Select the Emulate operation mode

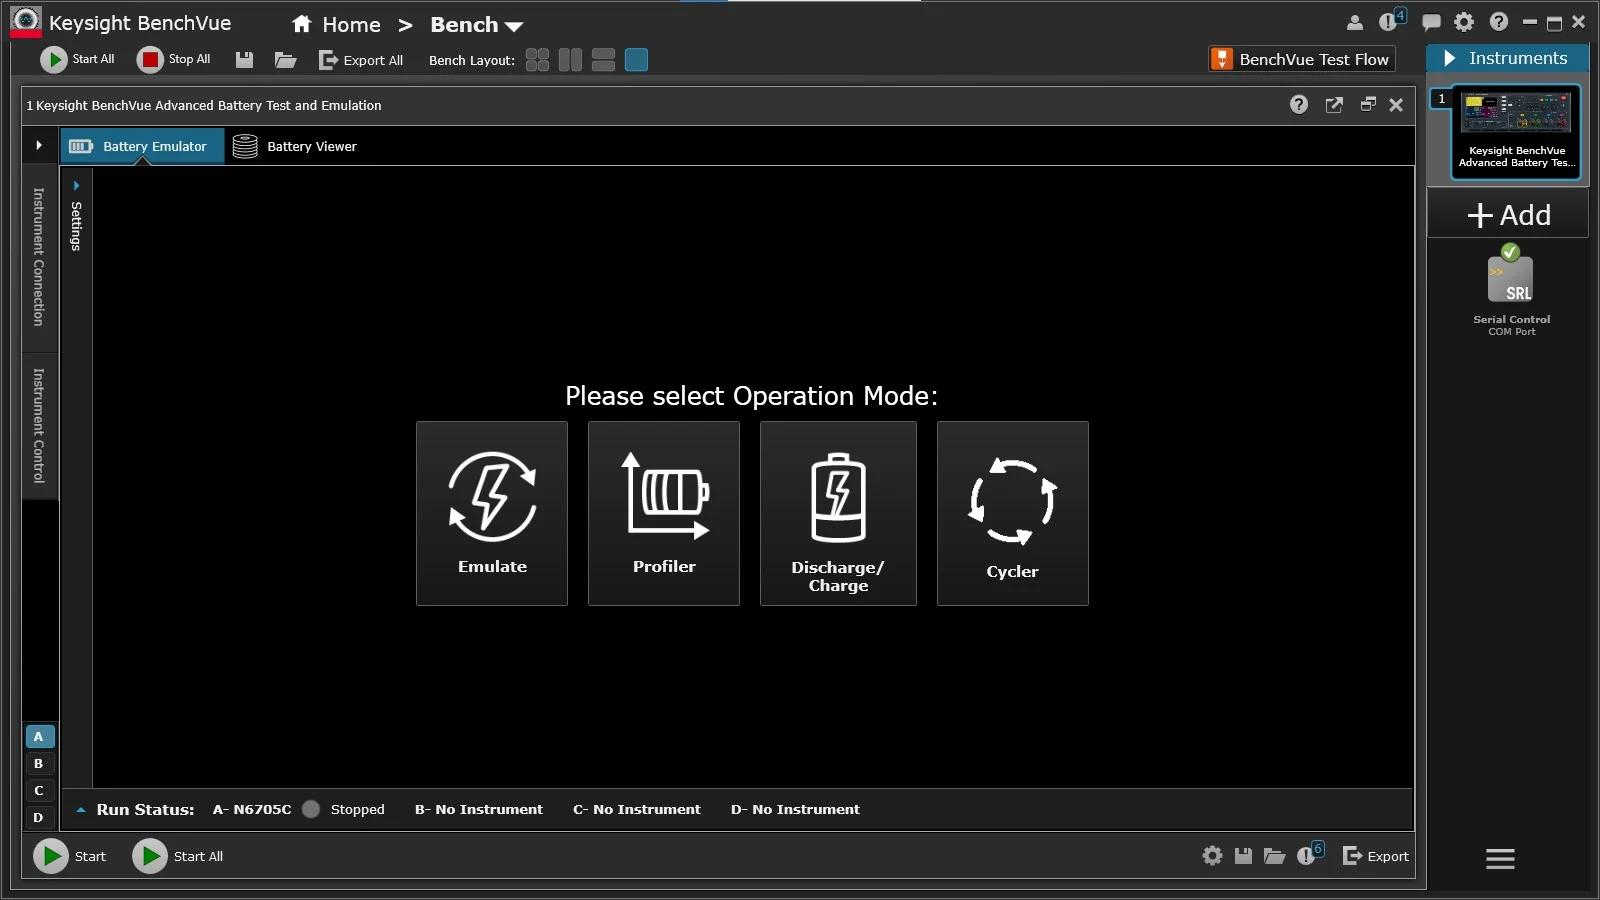click(492, 513)
